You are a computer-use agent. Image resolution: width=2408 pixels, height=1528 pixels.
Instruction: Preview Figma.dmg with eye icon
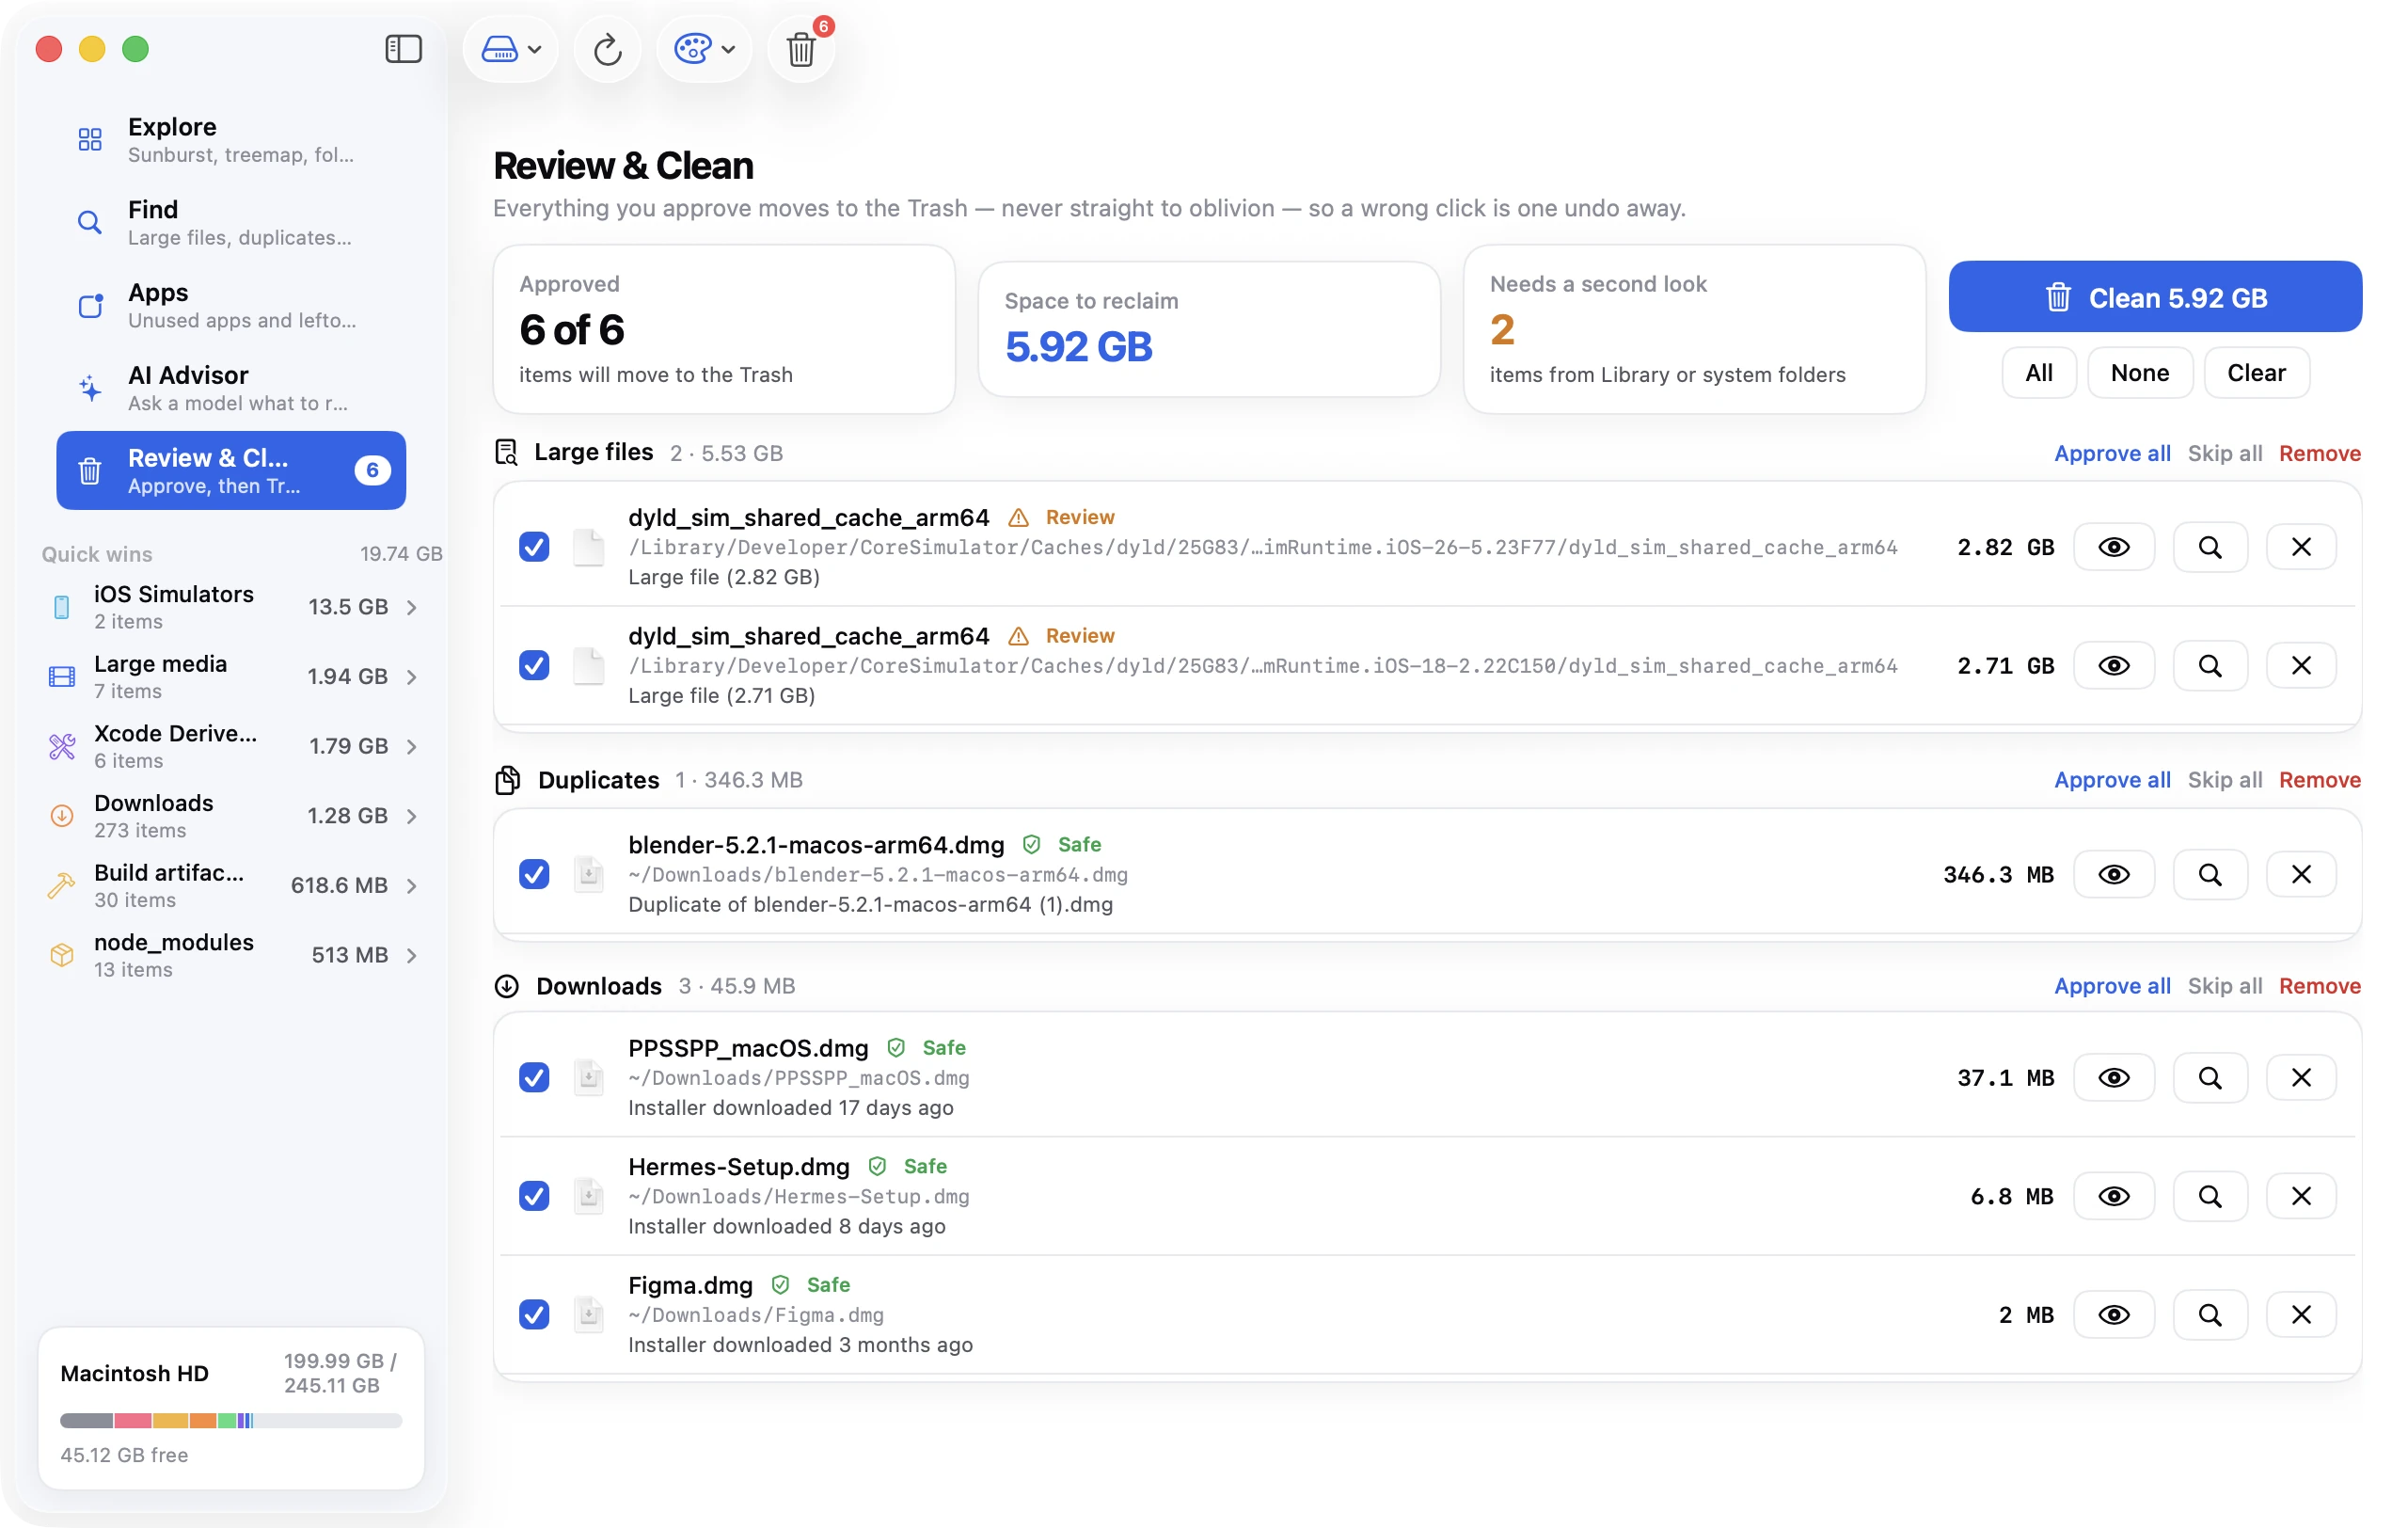[2113, 1314]
